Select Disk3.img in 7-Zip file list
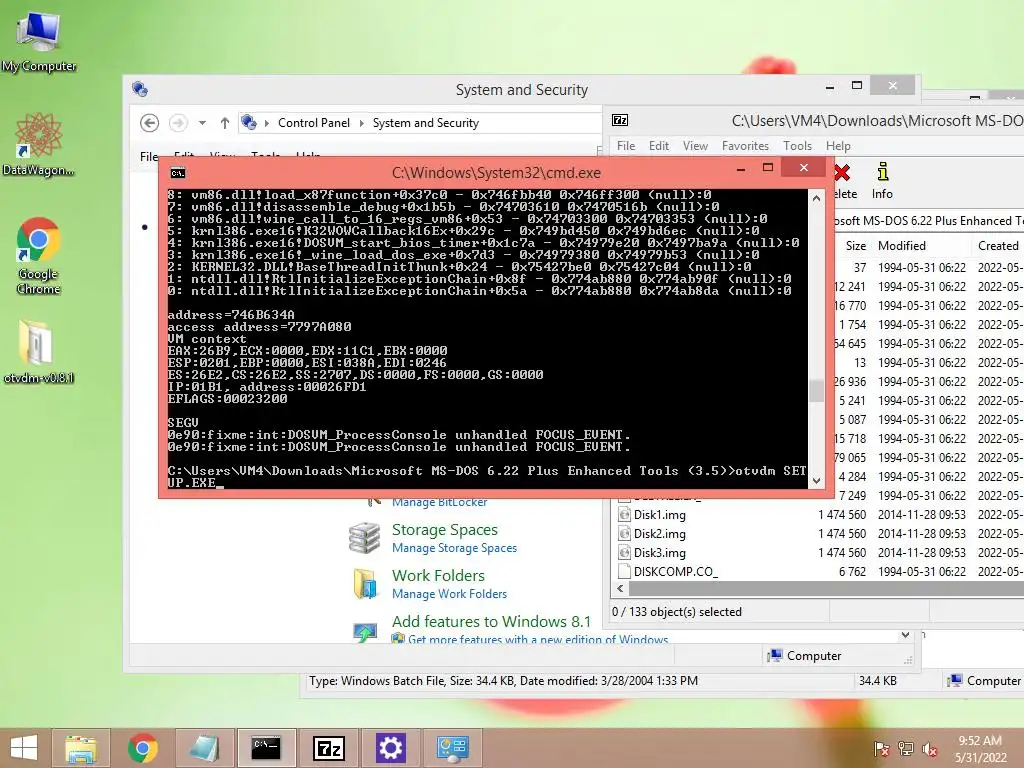This screenshot has height=768, width=1024. 660,552
